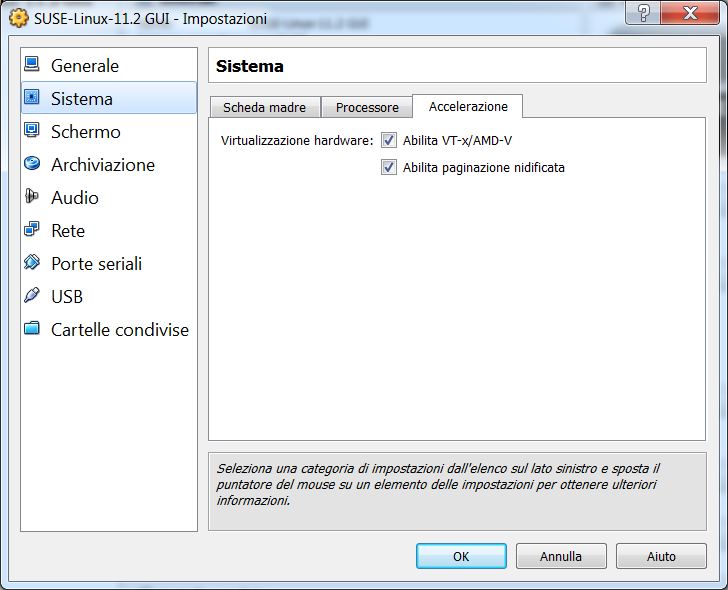The width and height of the screenshot is (728, 590).
Task: Click the Porte seriali connector icon
Action: [x=32, y=264]
